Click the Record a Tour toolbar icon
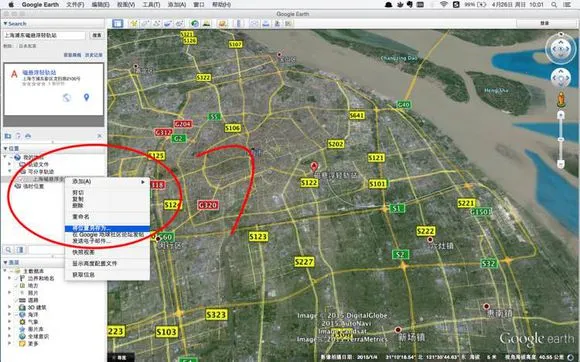 tap(179, 24)
